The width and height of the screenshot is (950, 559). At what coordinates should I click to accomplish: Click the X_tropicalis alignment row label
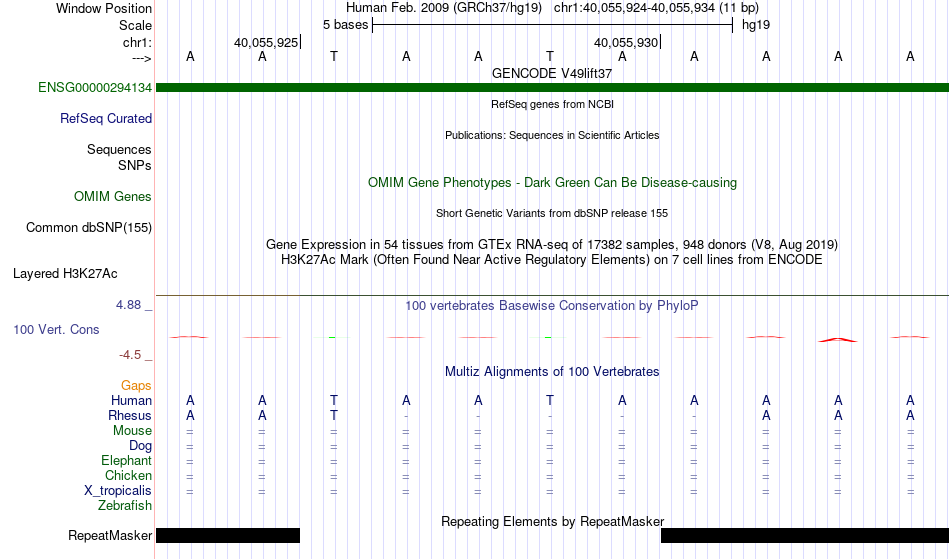click(118, 491)
